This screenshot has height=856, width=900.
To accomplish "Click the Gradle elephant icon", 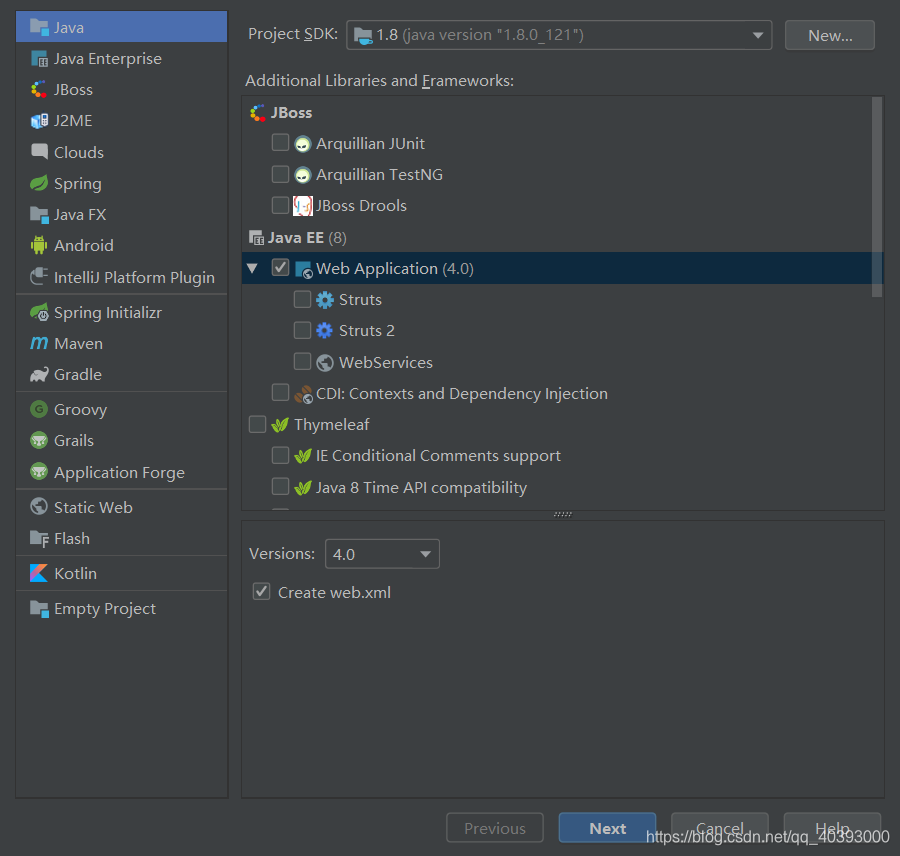I will tap(39, 374).
